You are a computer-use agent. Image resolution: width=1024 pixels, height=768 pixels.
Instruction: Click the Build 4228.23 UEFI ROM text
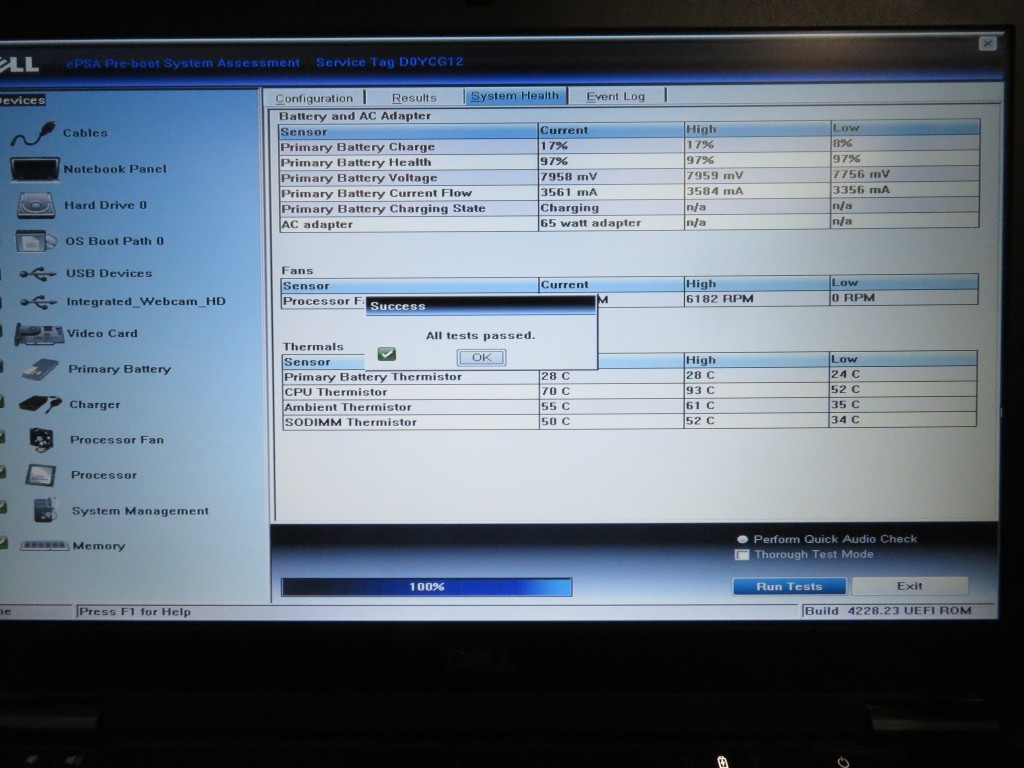pos(888,611)
